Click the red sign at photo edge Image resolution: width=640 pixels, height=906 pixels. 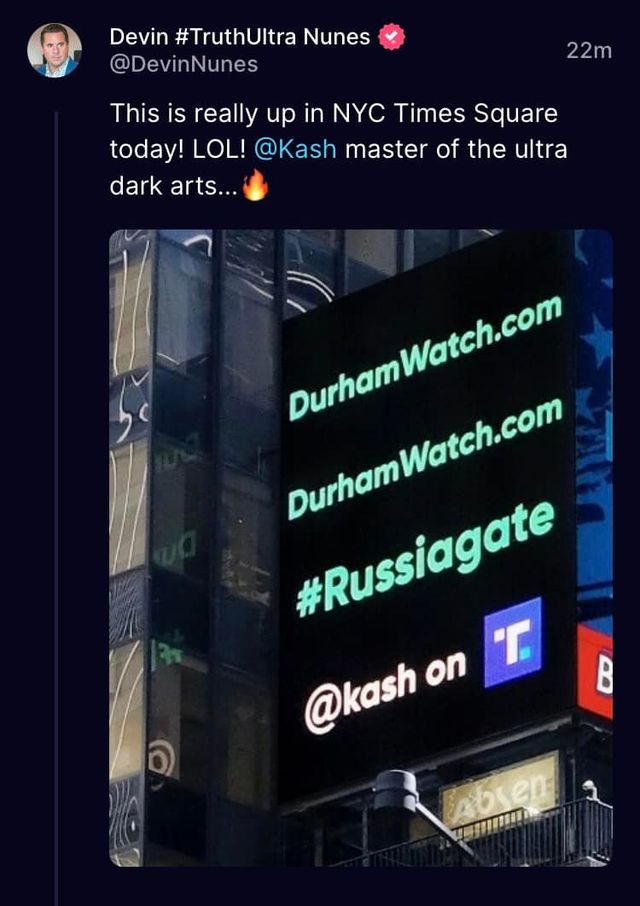tap(595, 671)
